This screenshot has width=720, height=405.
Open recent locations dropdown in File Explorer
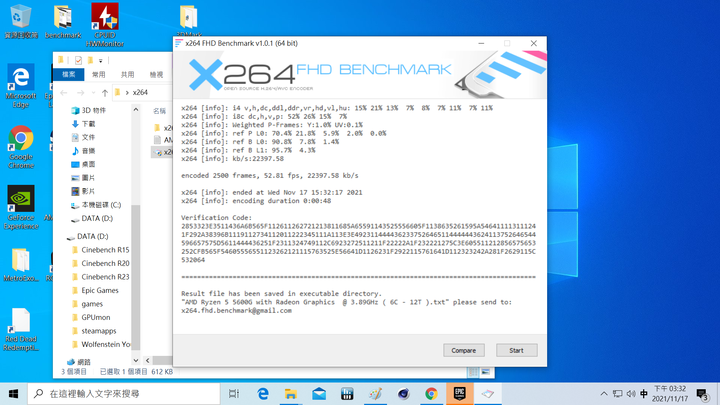94,93
